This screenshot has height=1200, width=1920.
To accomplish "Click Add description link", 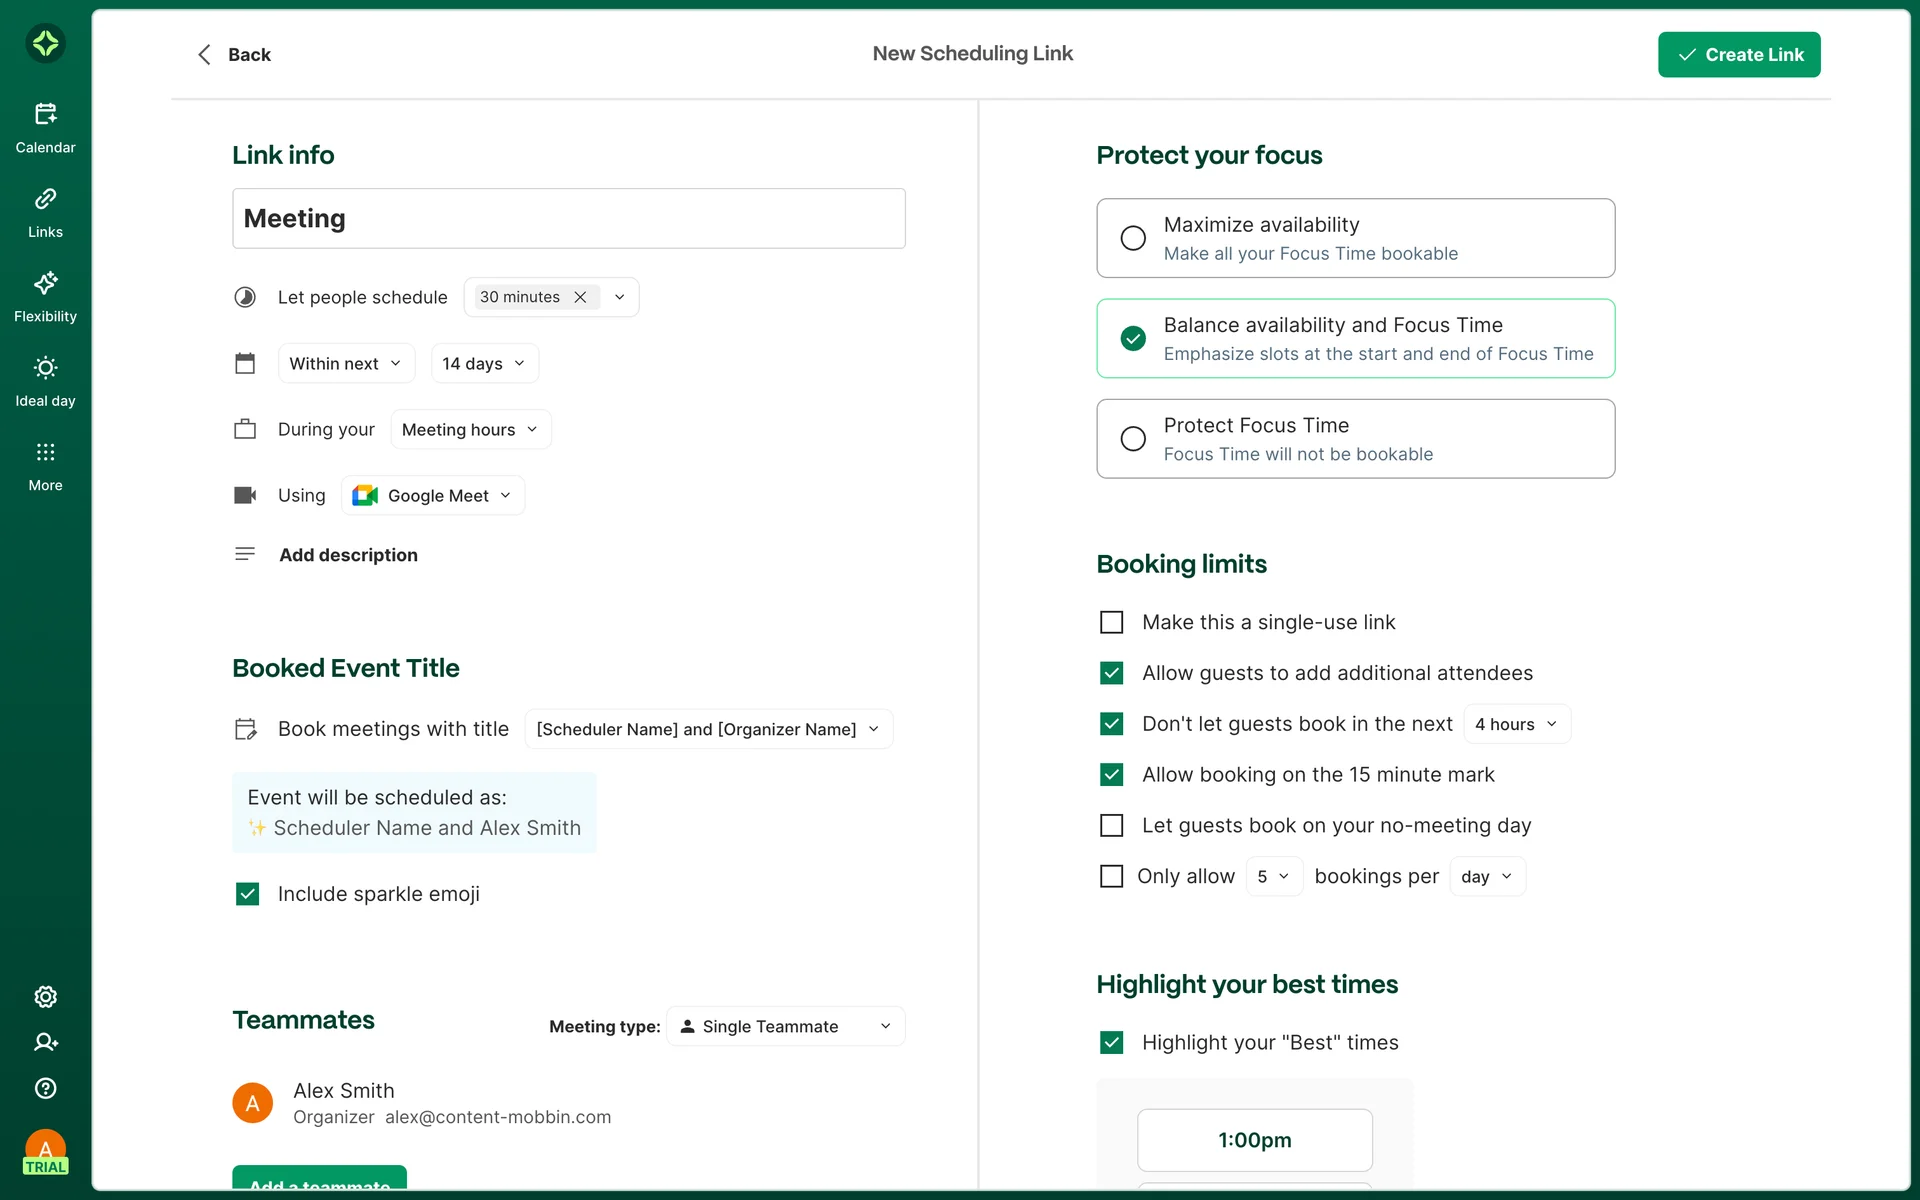I will point(348,555).
